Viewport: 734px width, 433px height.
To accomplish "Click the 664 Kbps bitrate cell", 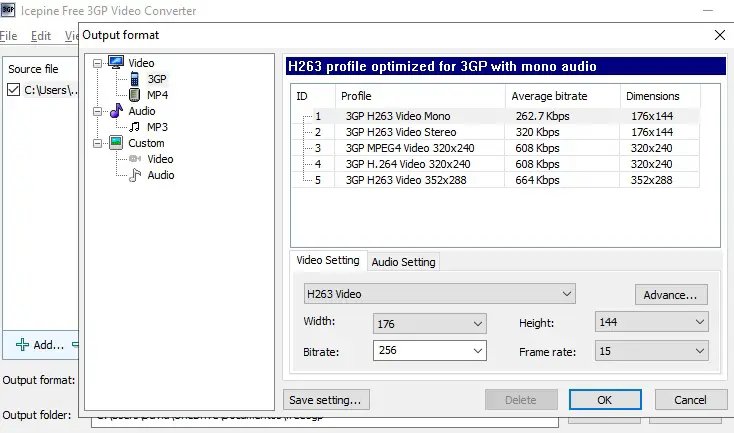I will pyautogui.click(x=537, y=180).
